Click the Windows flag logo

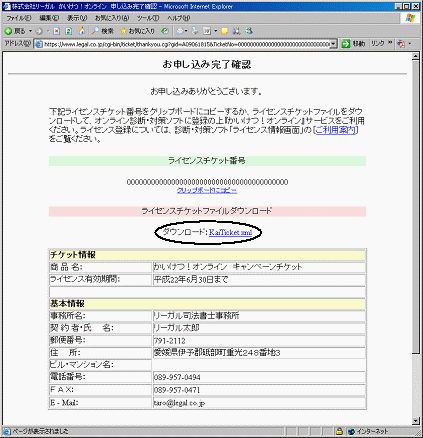(410, 18)
